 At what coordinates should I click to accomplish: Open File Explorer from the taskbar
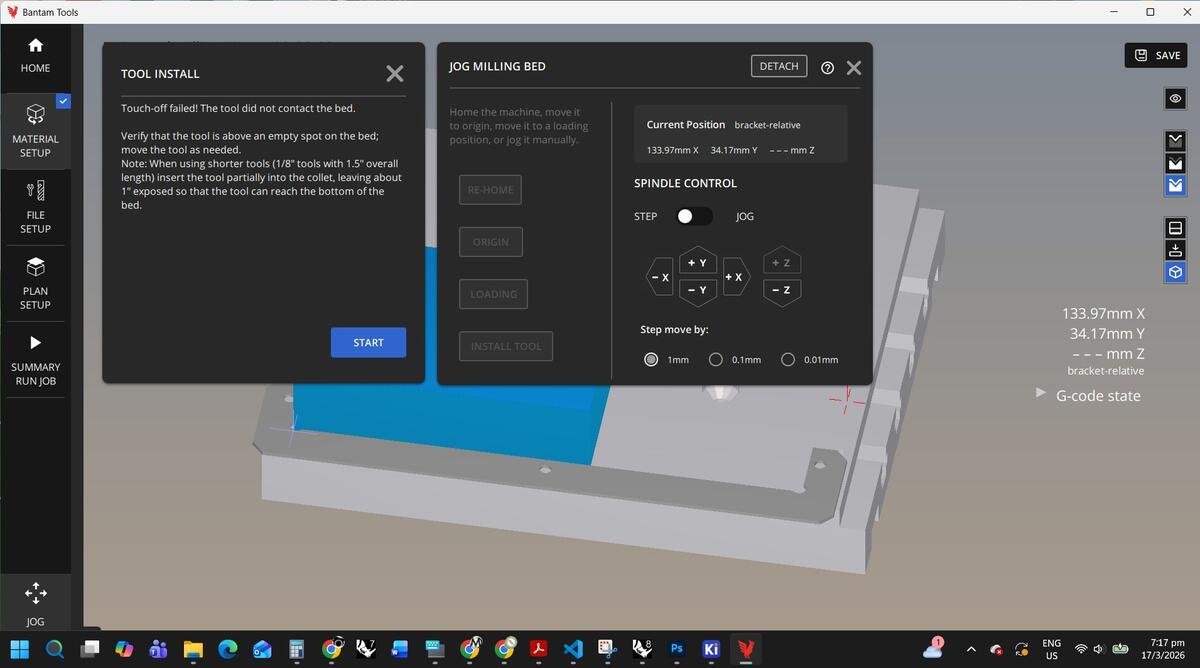coord(193,649)
